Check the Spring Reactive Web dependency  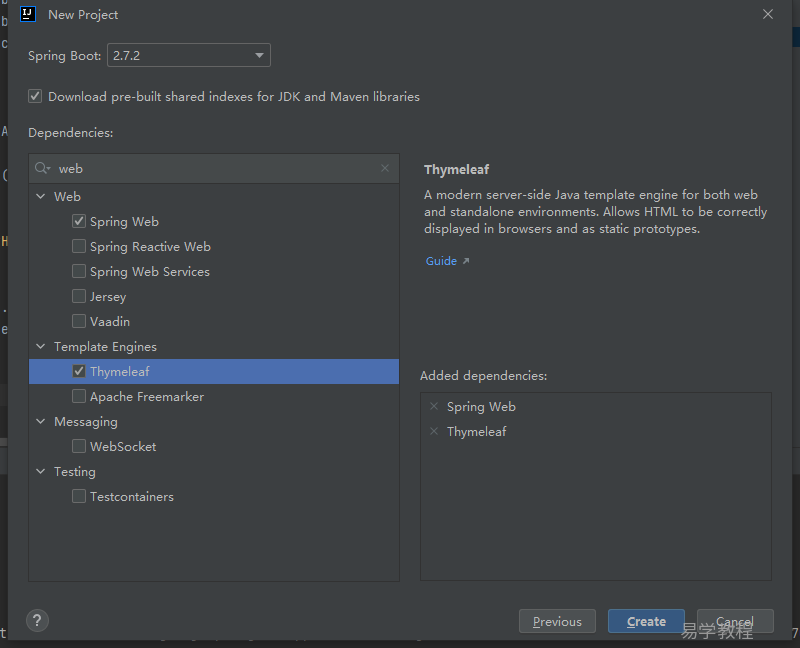79,246
